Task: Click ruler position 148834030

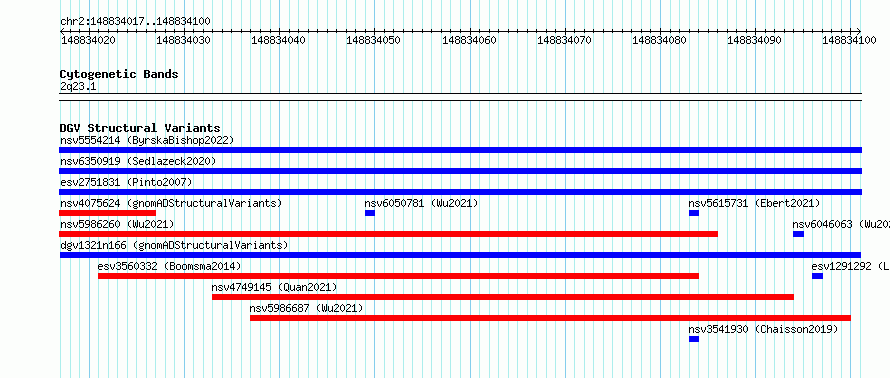Action: pos(184,40)
